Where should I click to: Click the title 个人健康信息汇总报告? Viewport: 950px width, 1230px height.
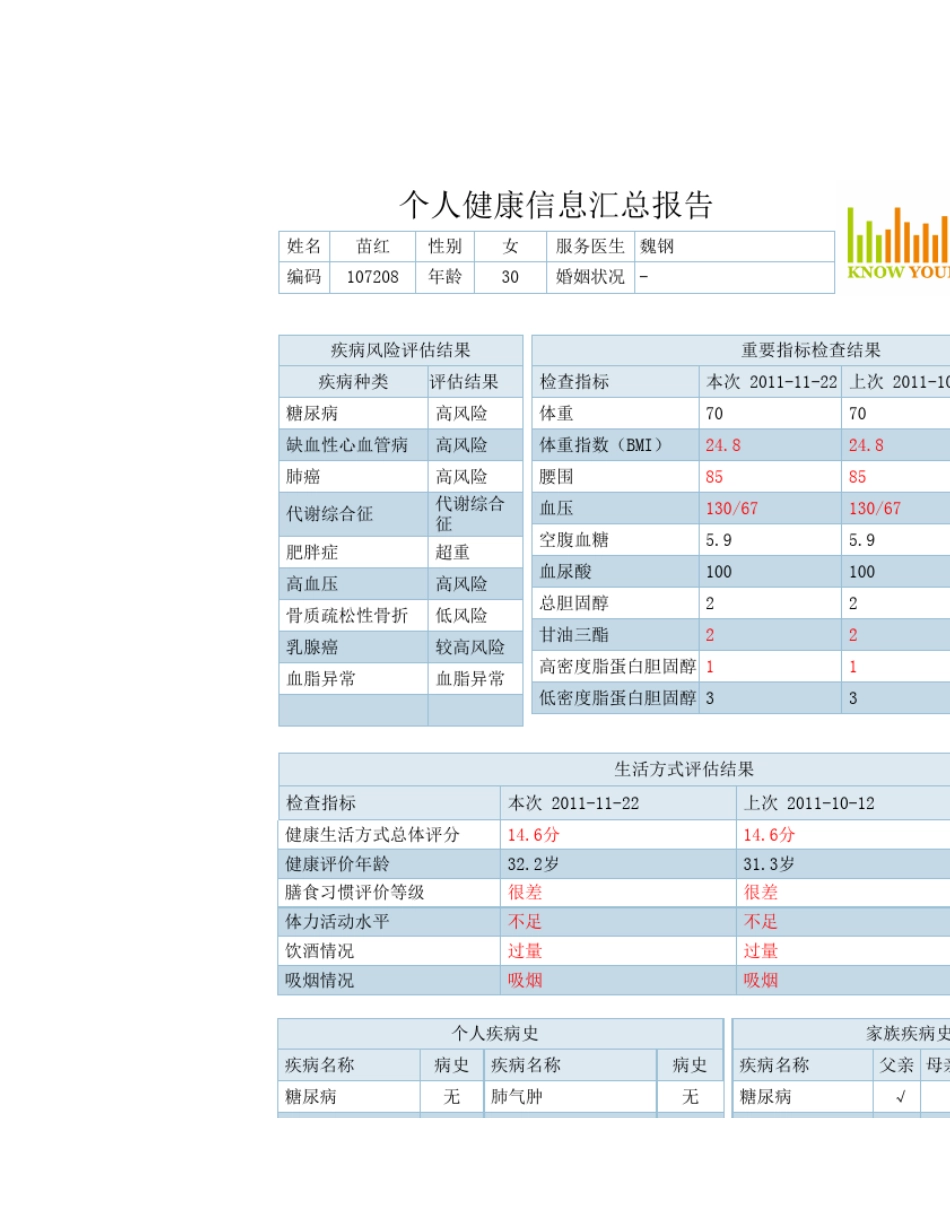click(556, 205)
